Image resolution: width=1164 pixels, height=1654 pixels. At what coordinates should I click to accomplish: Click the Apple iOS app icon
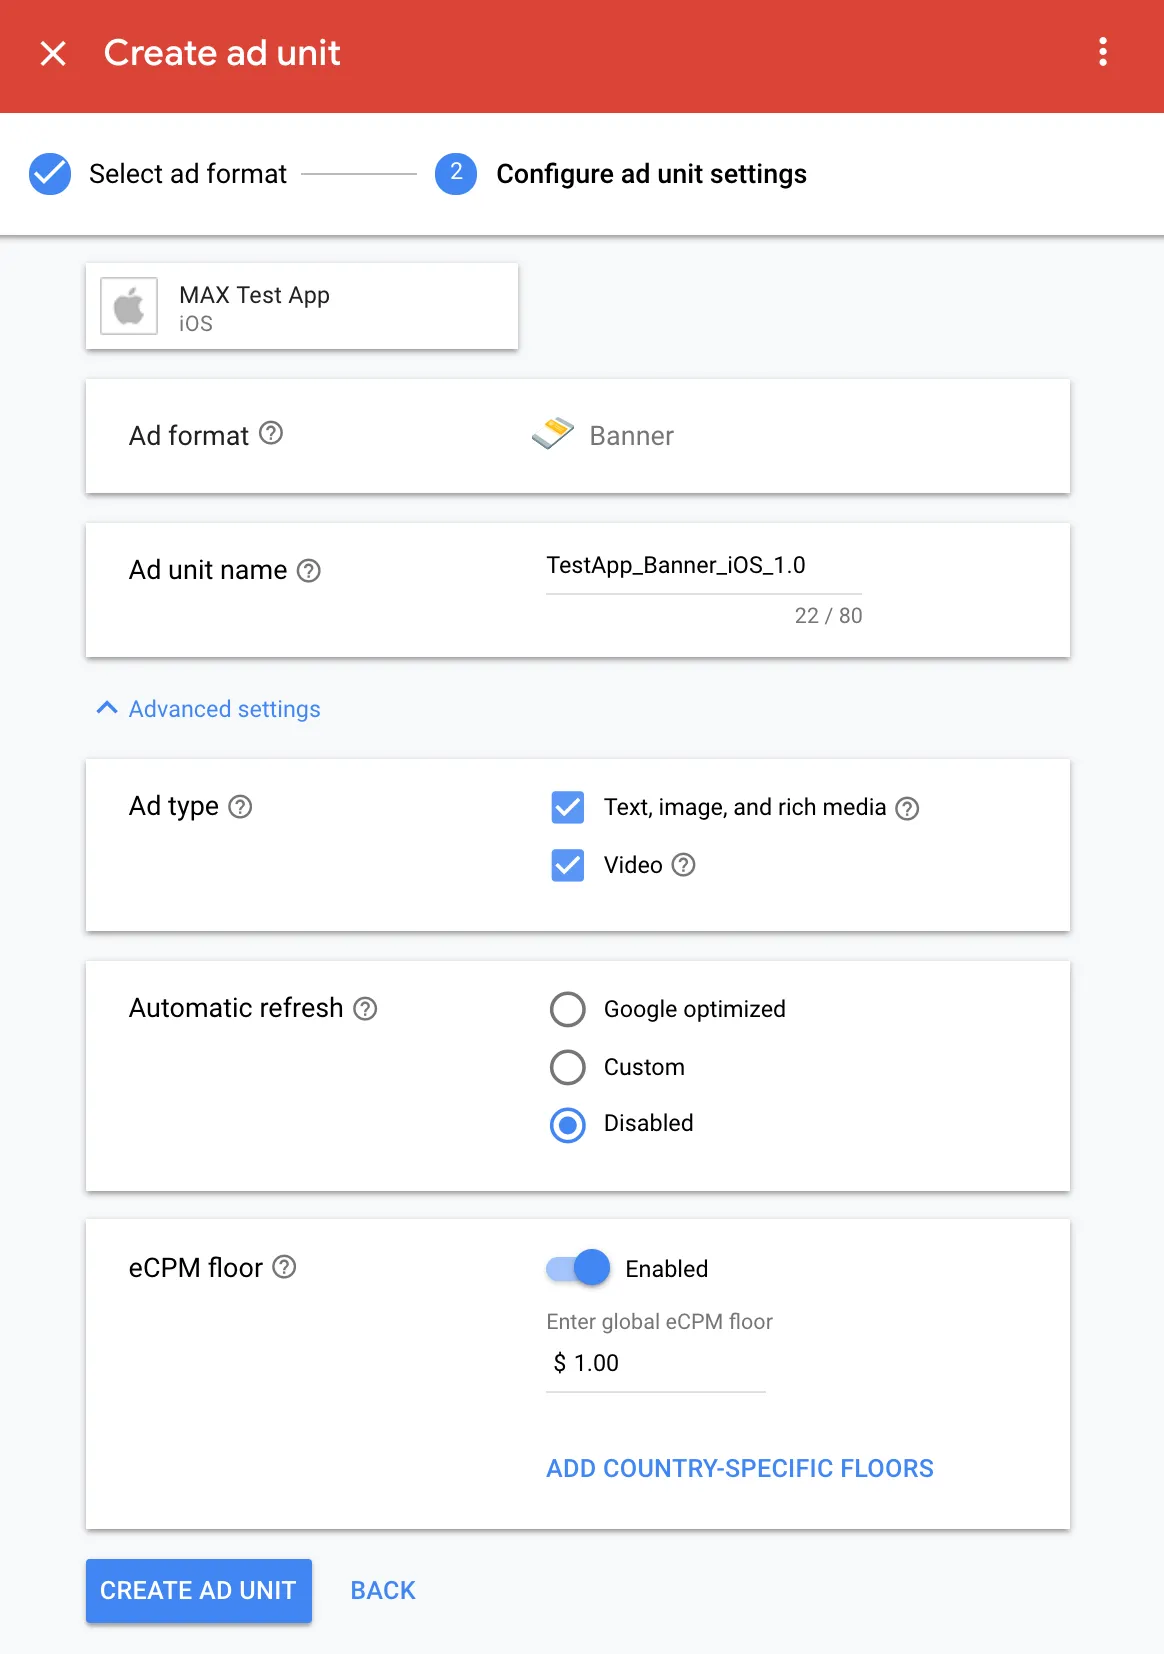128,306
